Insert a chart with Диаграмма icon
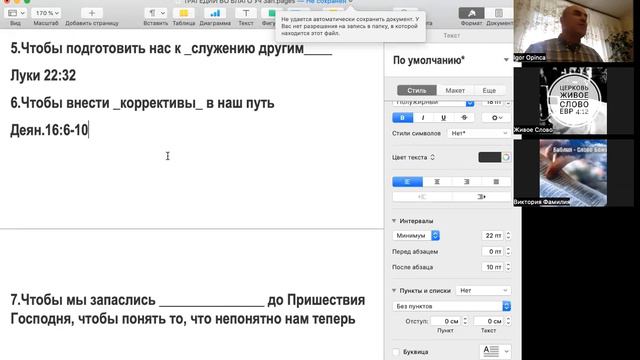This screenshot has width=640, height=360. pyautogui.click(x=215, y=13)
